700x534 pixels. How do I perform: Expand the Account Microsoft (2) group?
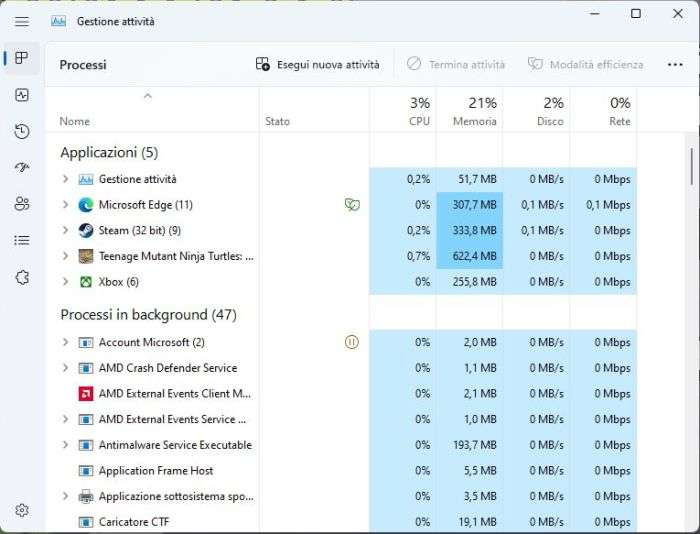coord(66,342)
